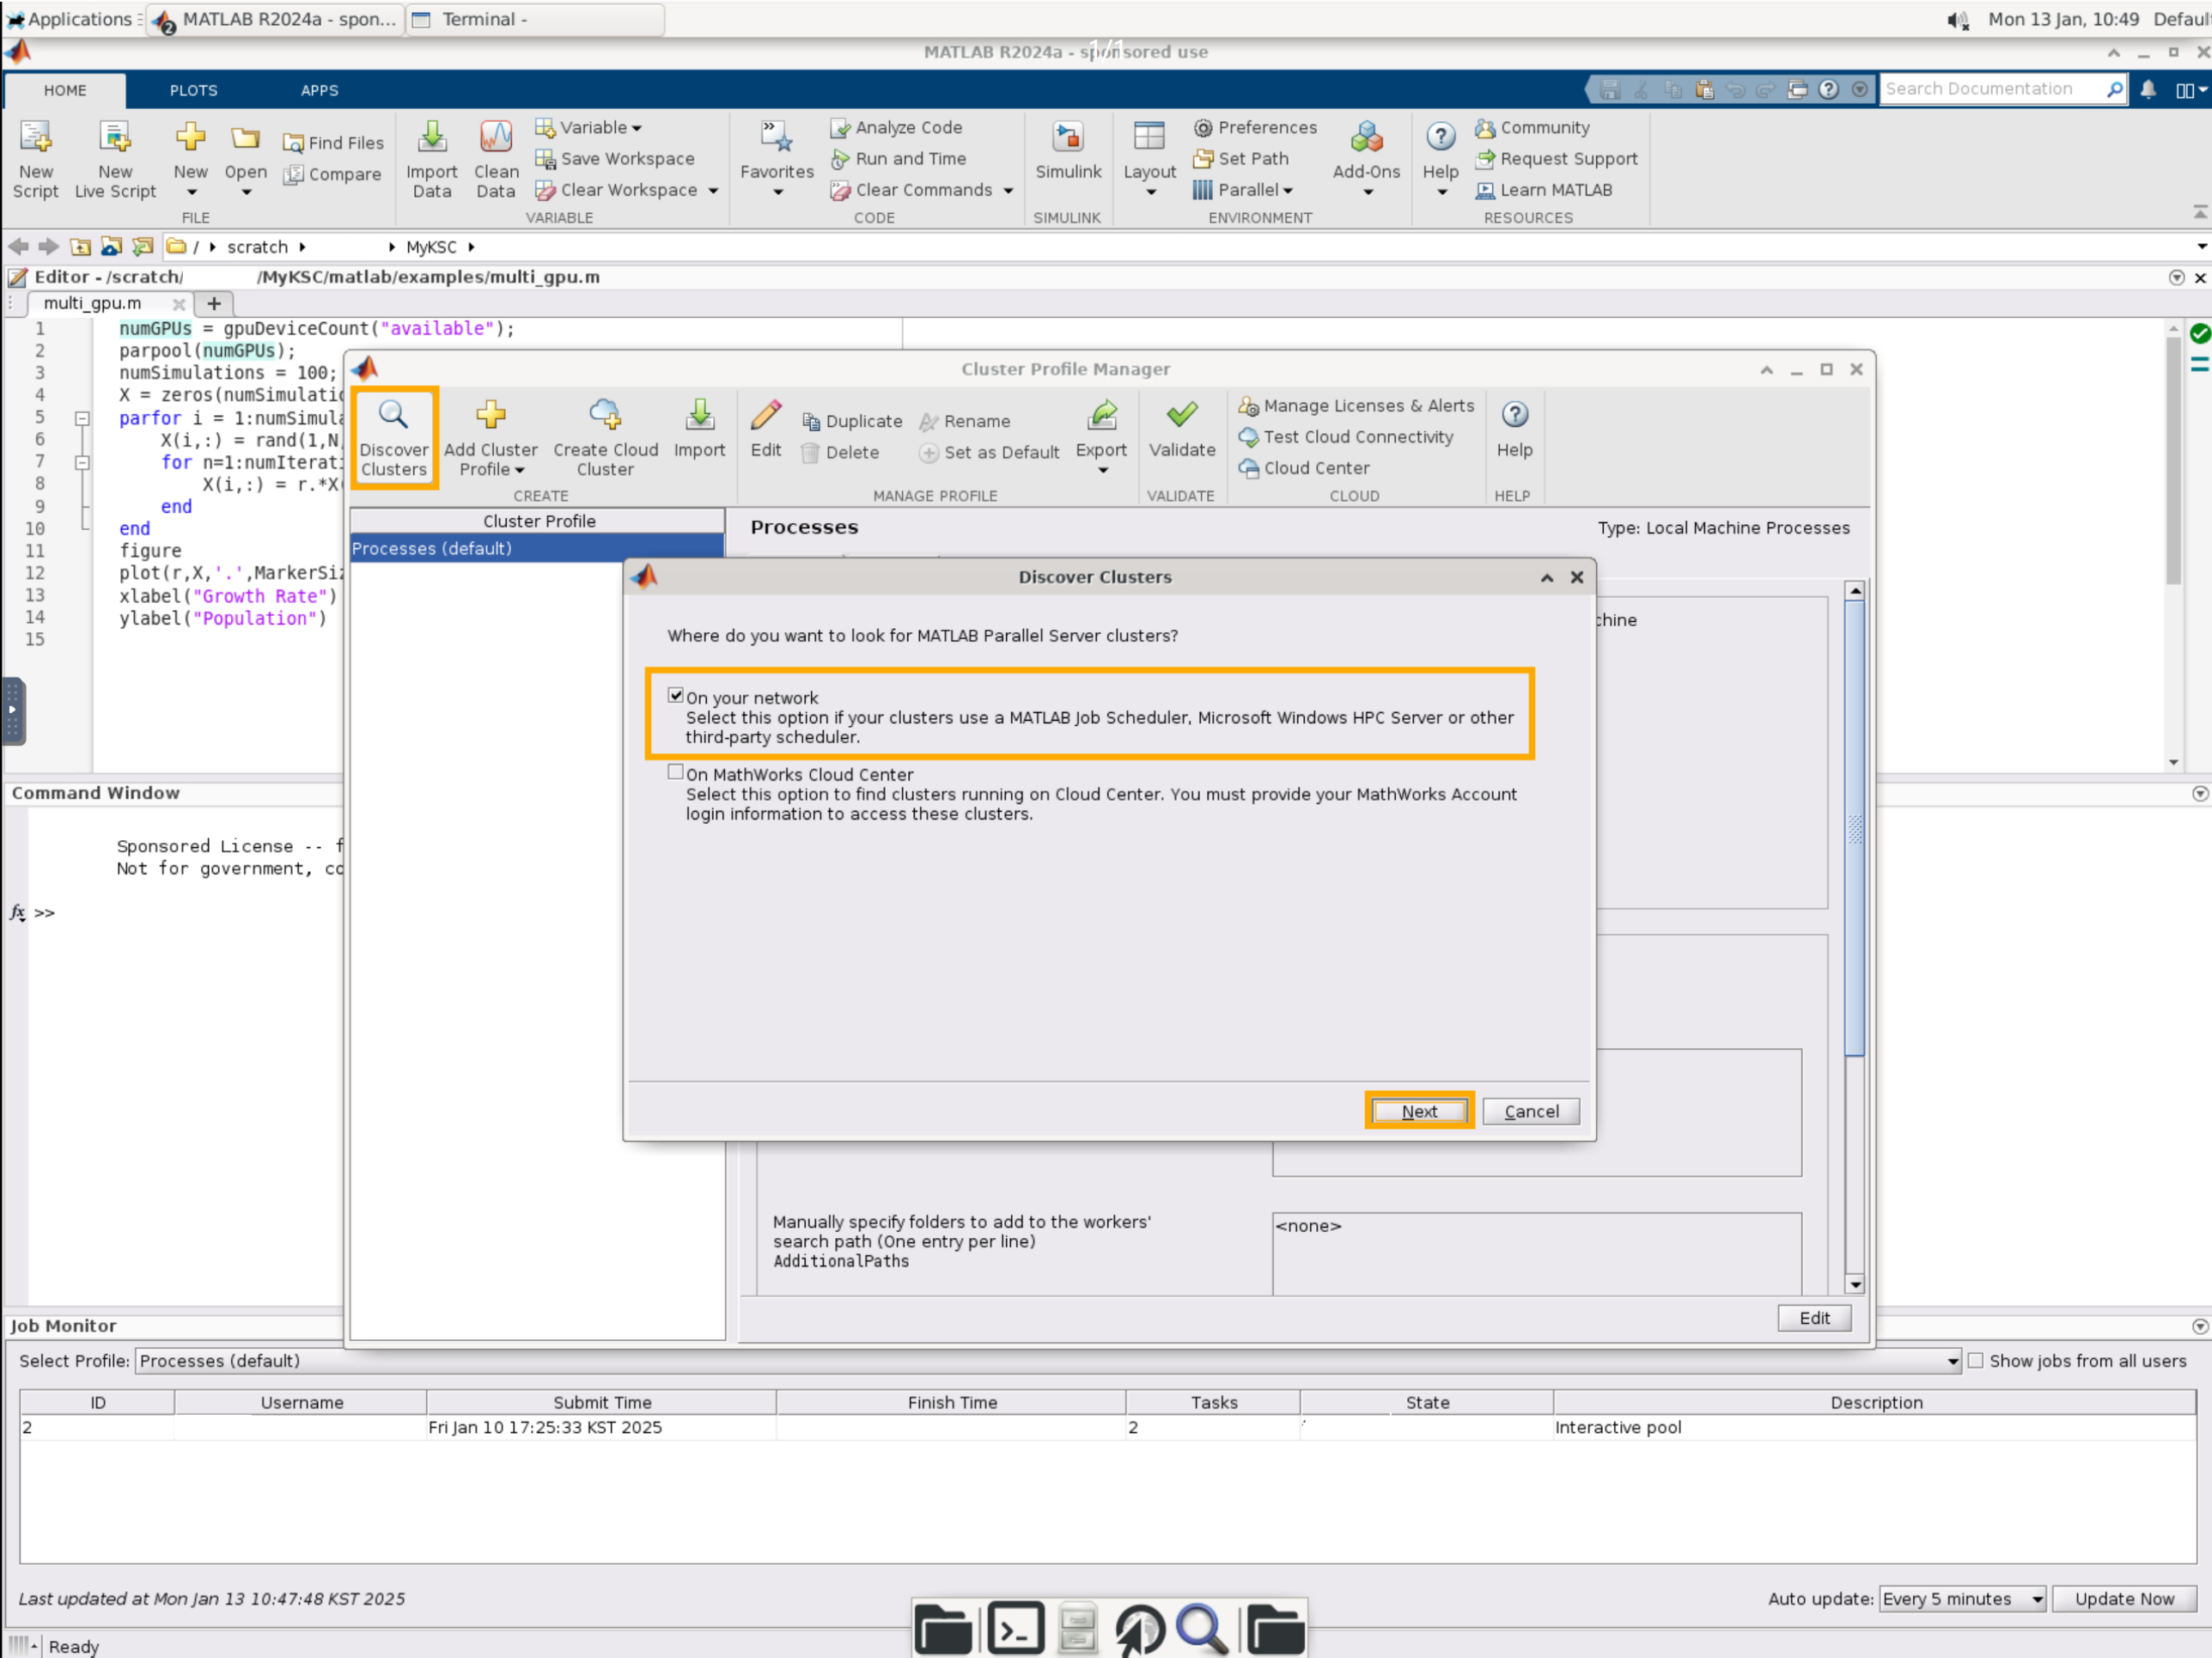
Task: Click Delete profile button
Action: [840, 452]
